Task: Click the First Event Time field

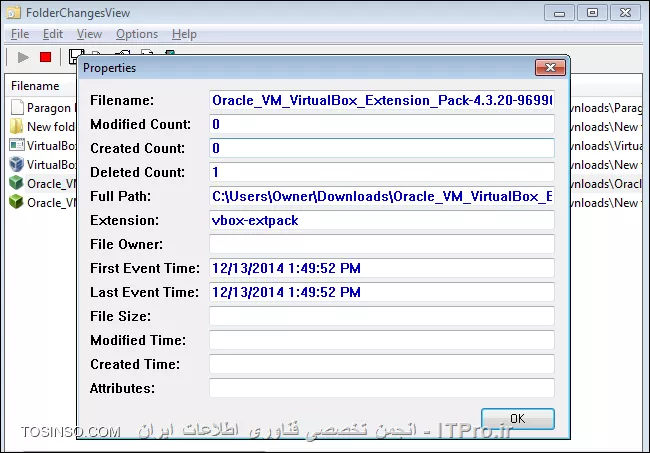Action: coord(382,268)
